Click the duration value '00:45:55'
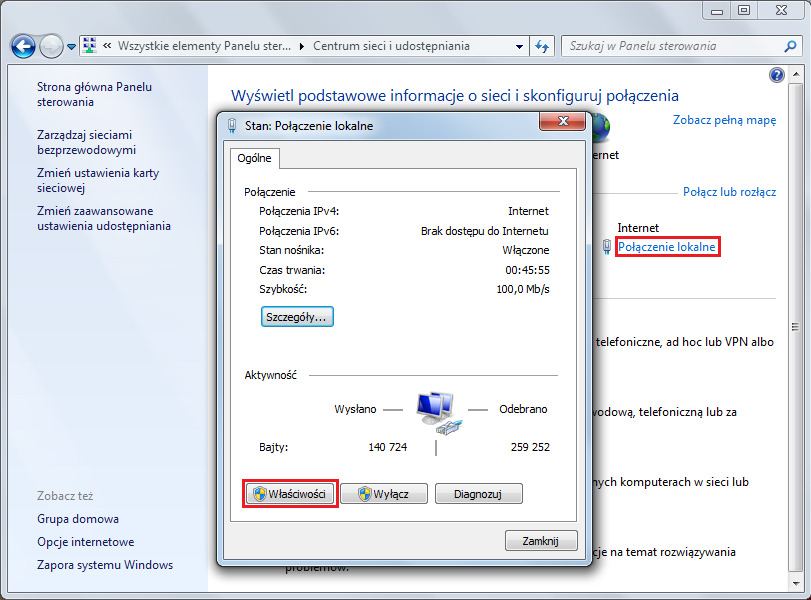Image resolution: width=811 pixels, height=600 pixels. [x=527, y=270]
